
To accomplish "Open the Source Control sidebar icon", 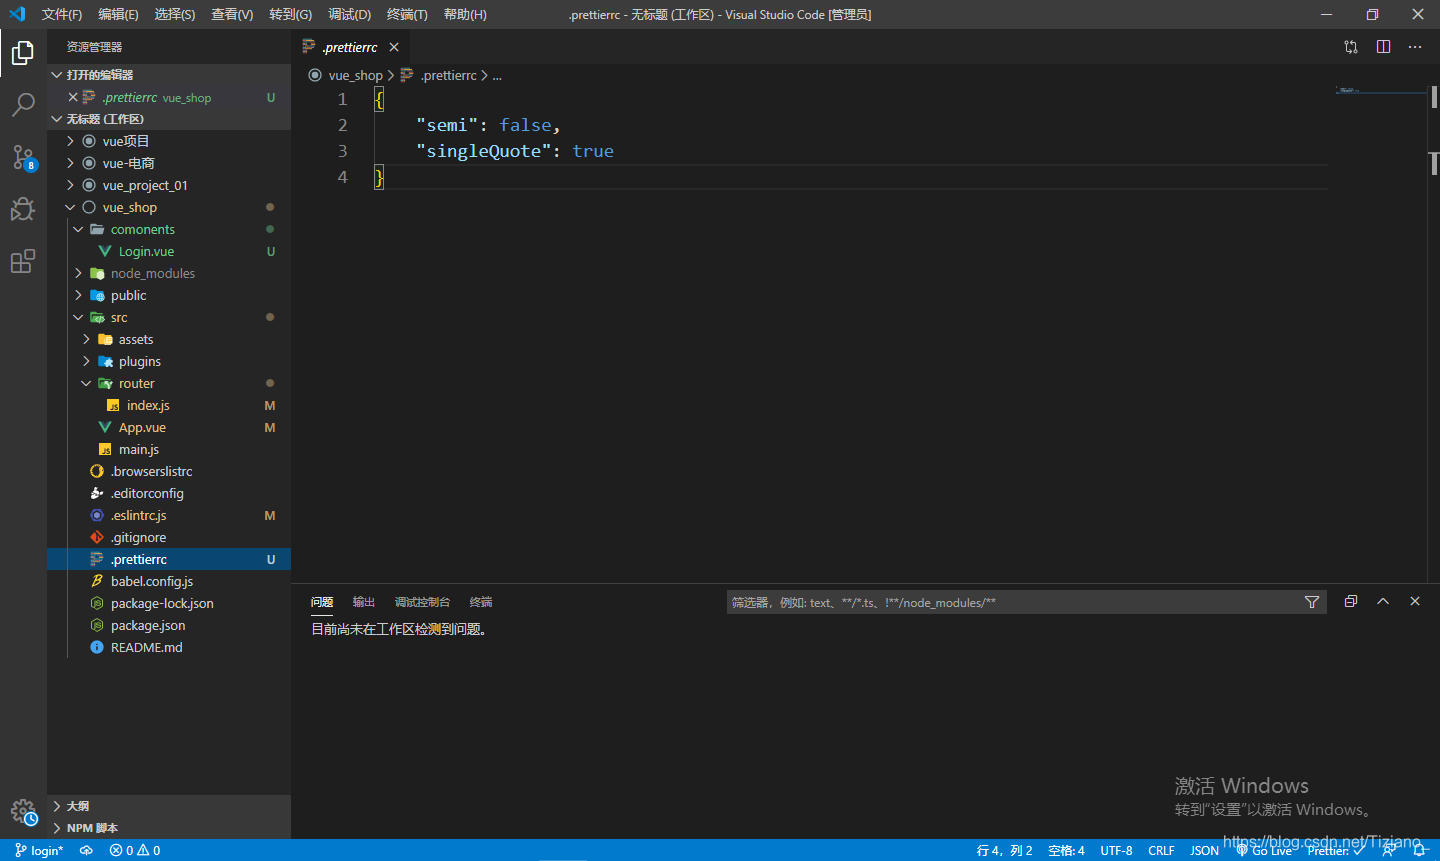I will 22,157.
